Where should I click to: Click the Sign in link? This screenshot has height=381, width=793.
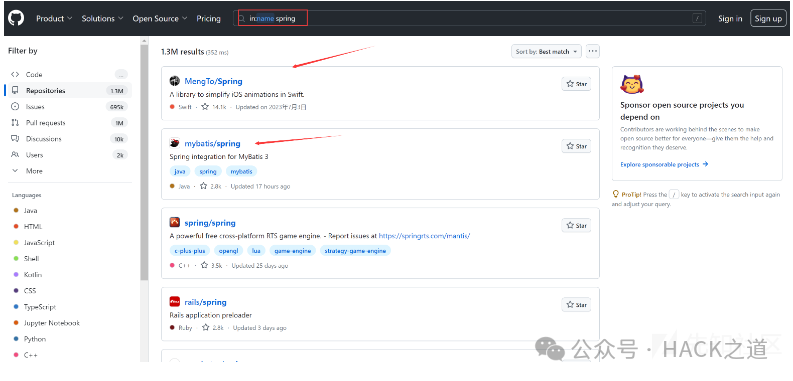pyautogui.click(x=730, y=19)
